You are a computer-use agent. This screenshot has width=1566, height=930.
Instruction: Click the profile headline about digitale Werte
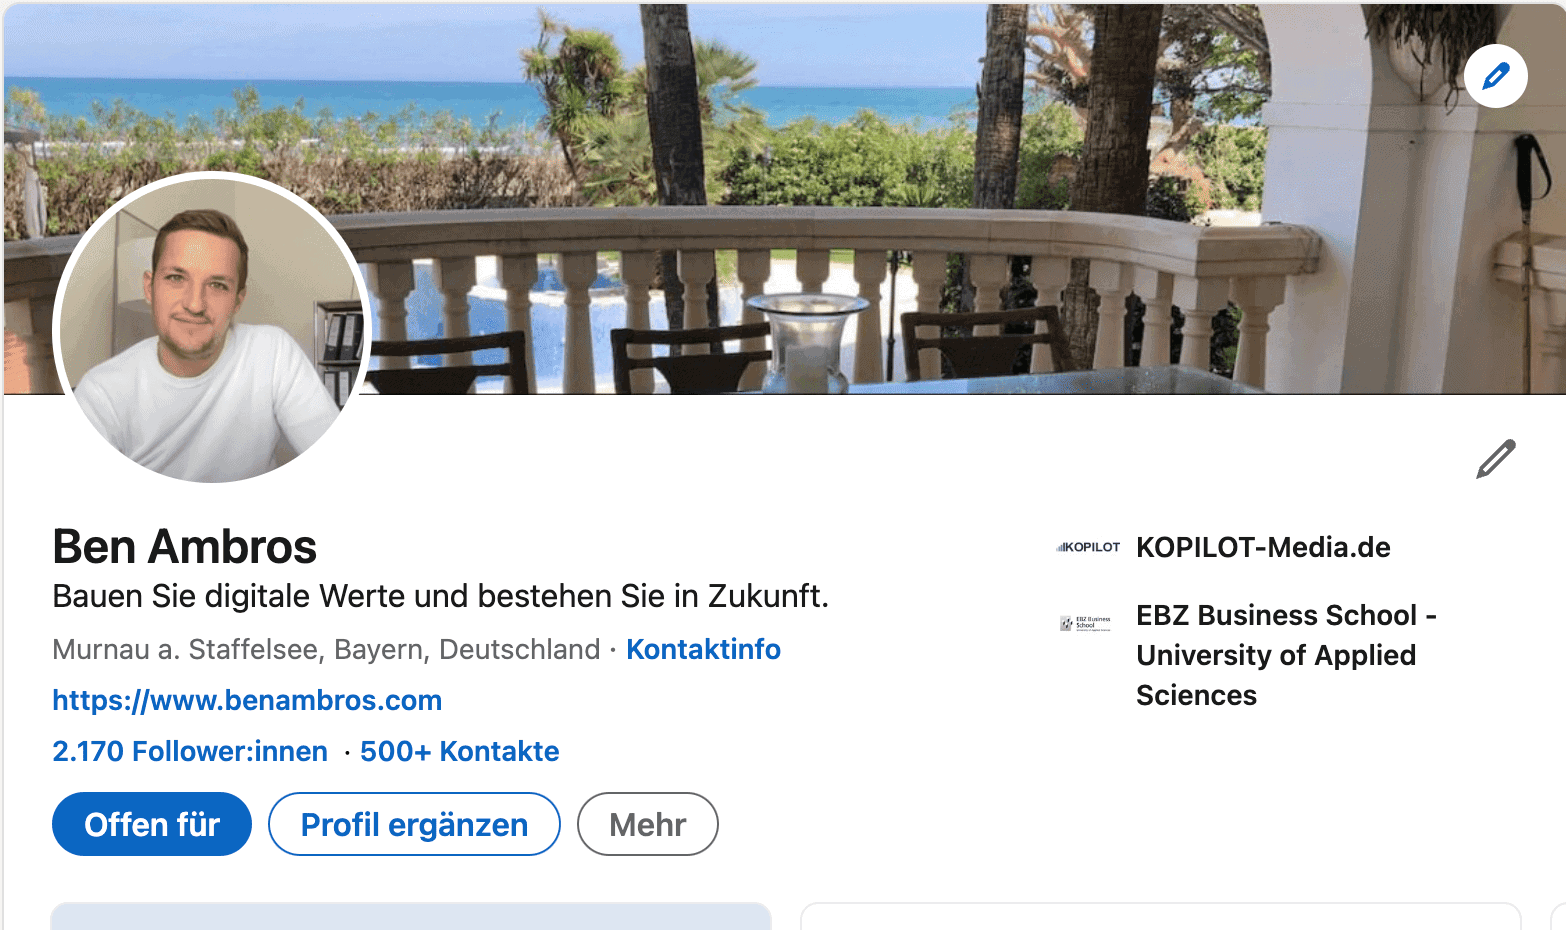[440, 595]
